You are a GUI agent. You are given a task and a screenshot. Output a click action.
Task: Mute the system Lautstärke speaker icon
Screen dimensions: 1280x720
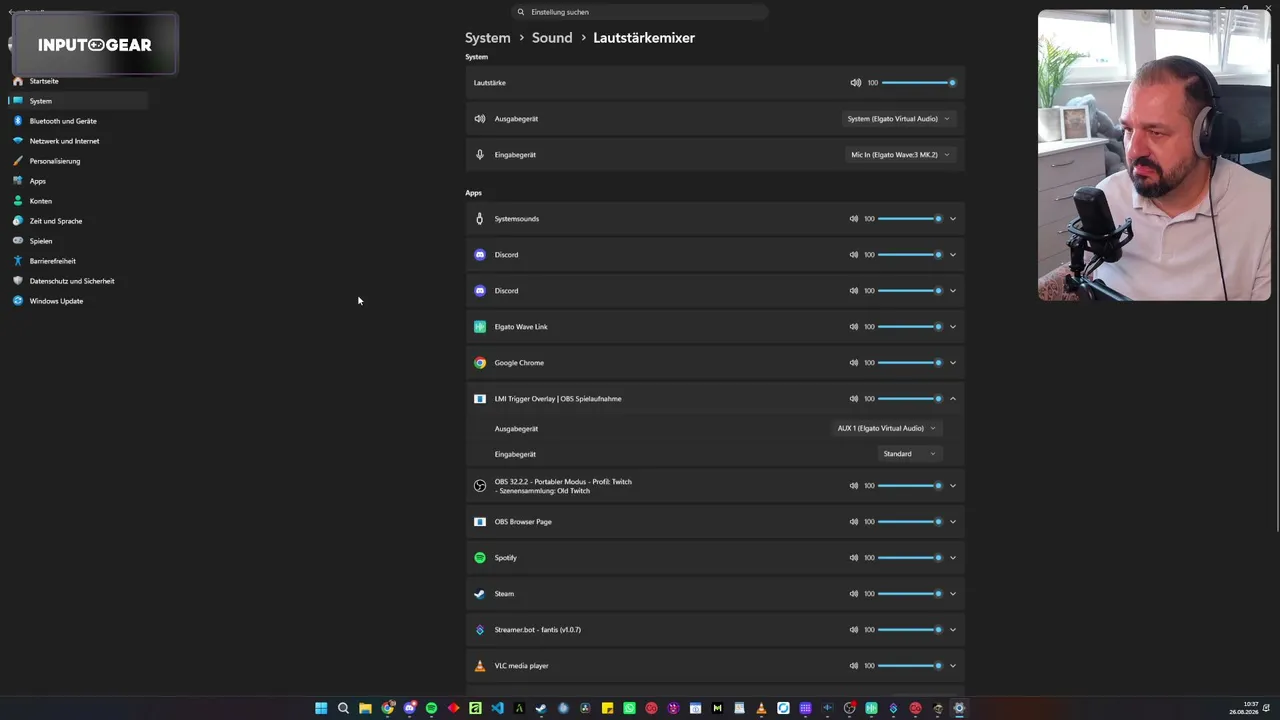pos(856,83)
